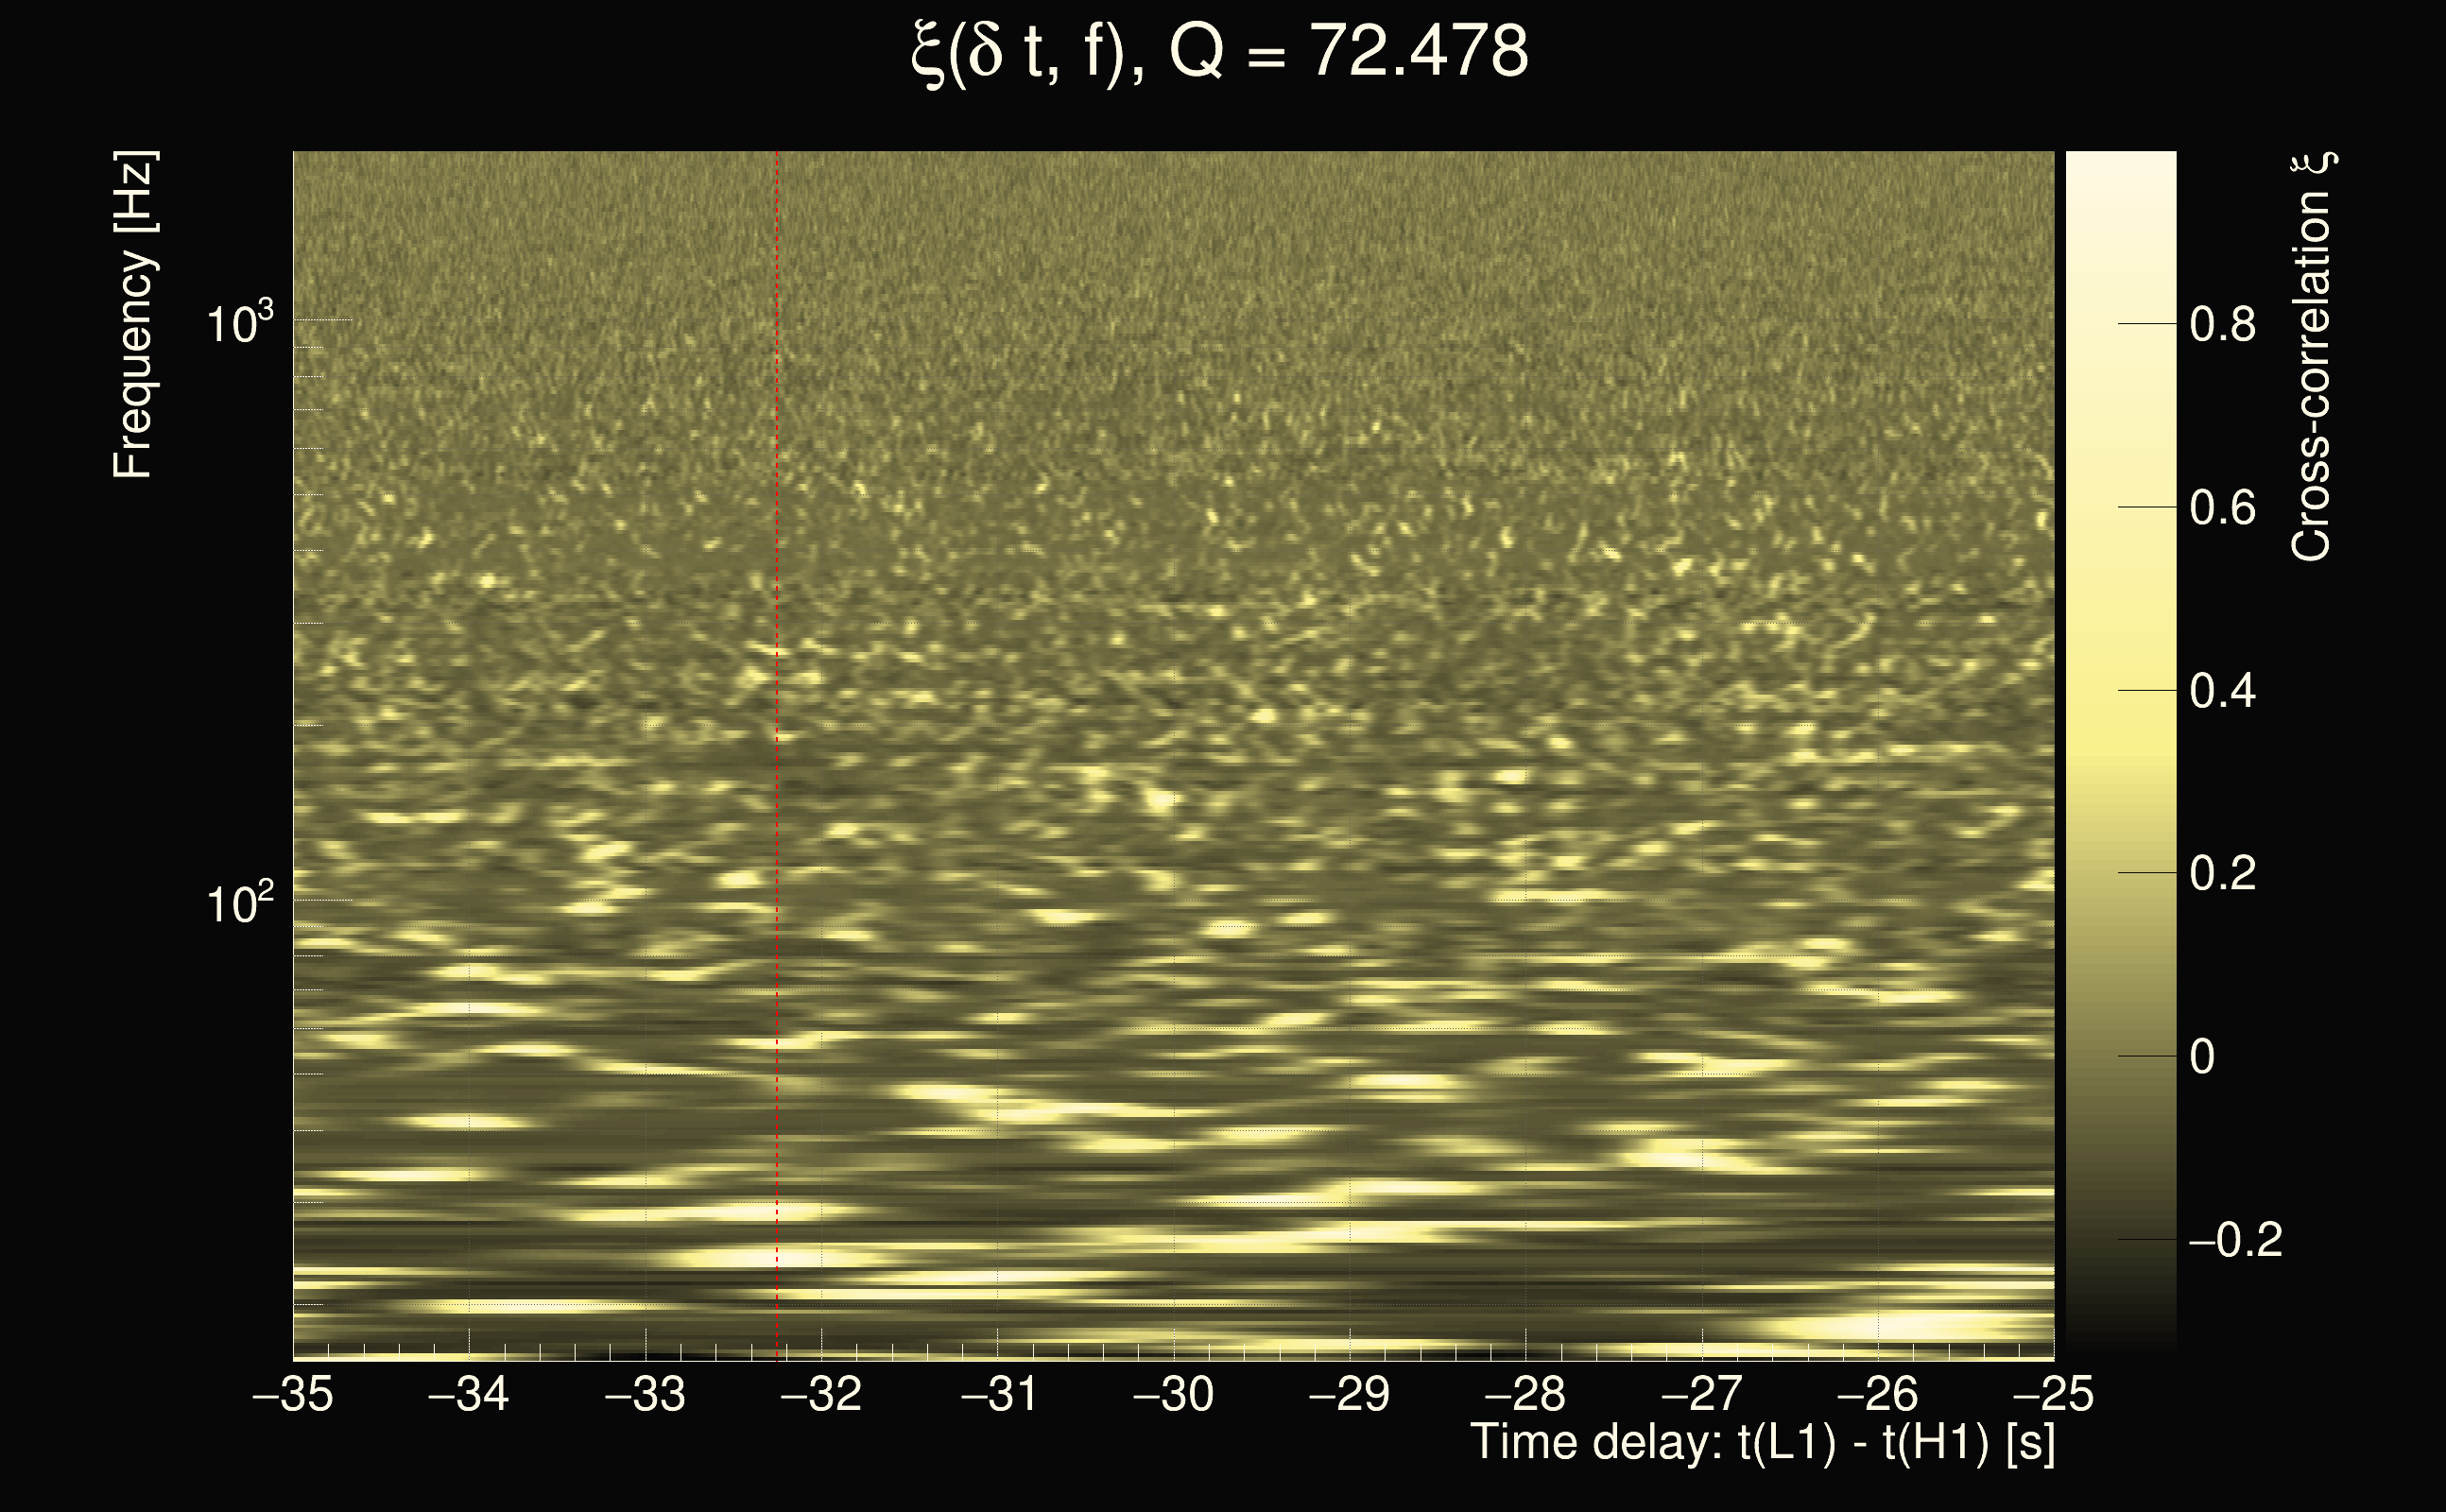2446x1512 pixels.
Task: Click the Cross-correlation colorbar title
Action: tap(2312, 356)
